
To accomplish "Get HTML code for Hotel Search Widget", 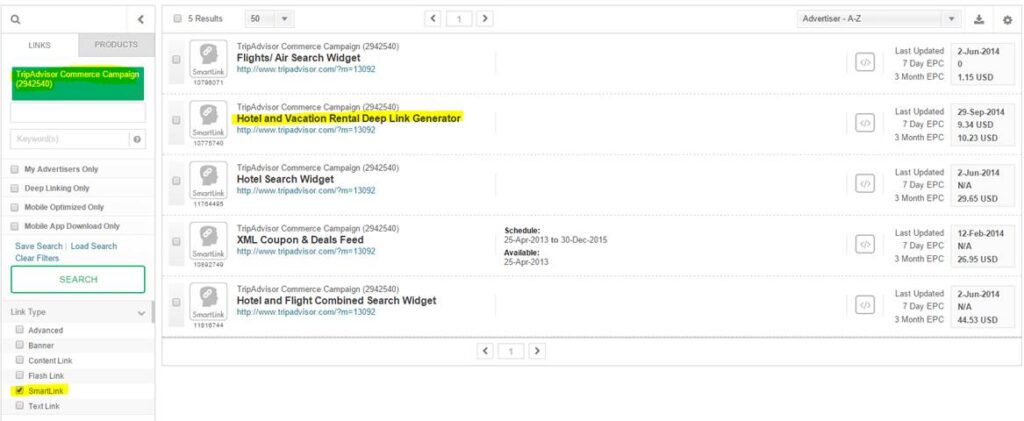I will tap(865, 184).
